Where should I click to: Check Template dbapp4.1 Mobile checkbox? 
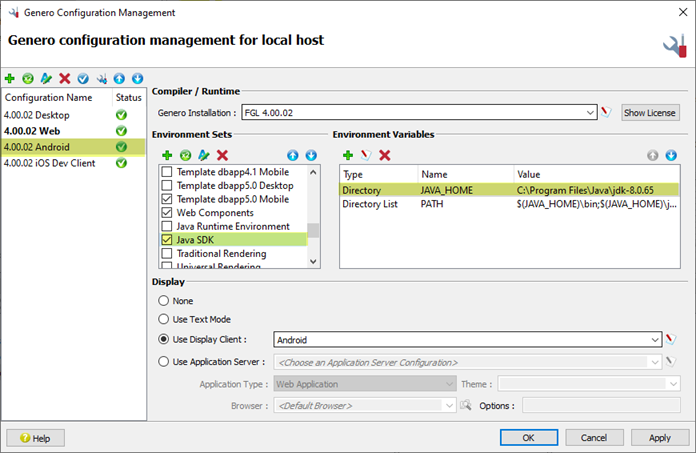[167, 172]
